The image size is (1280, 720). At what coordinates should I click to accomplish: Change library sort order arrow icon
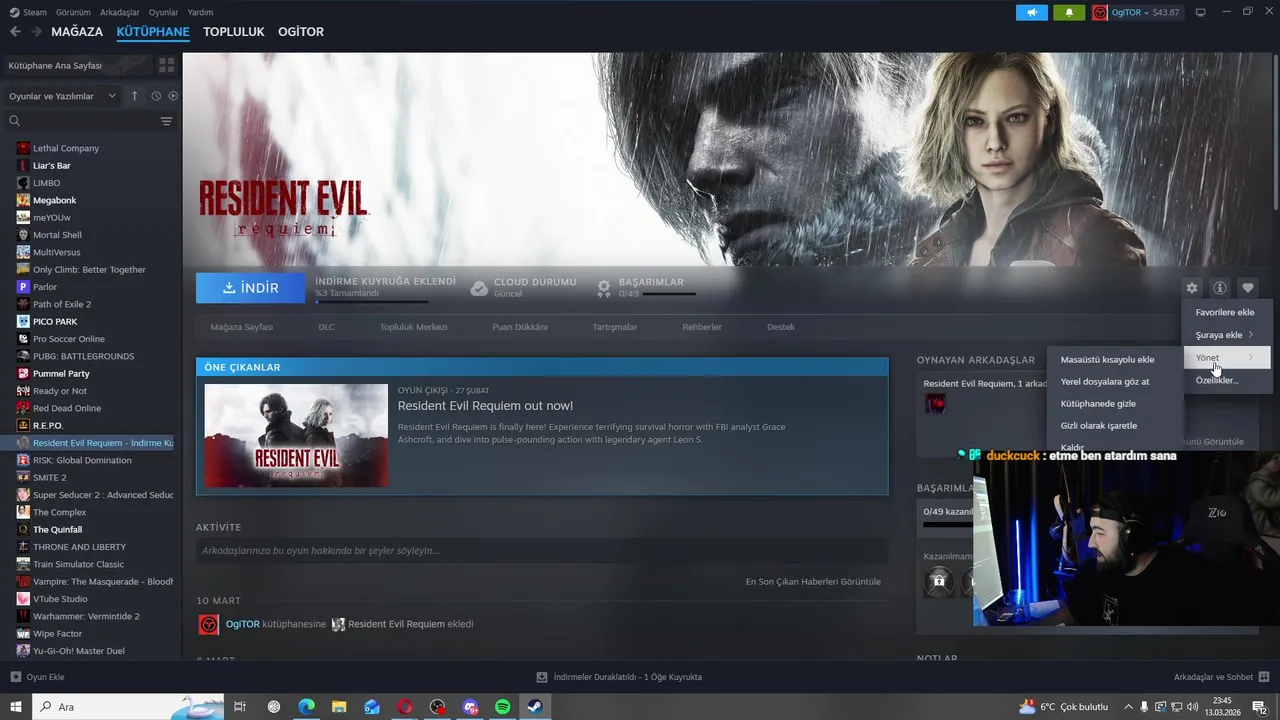135,96
